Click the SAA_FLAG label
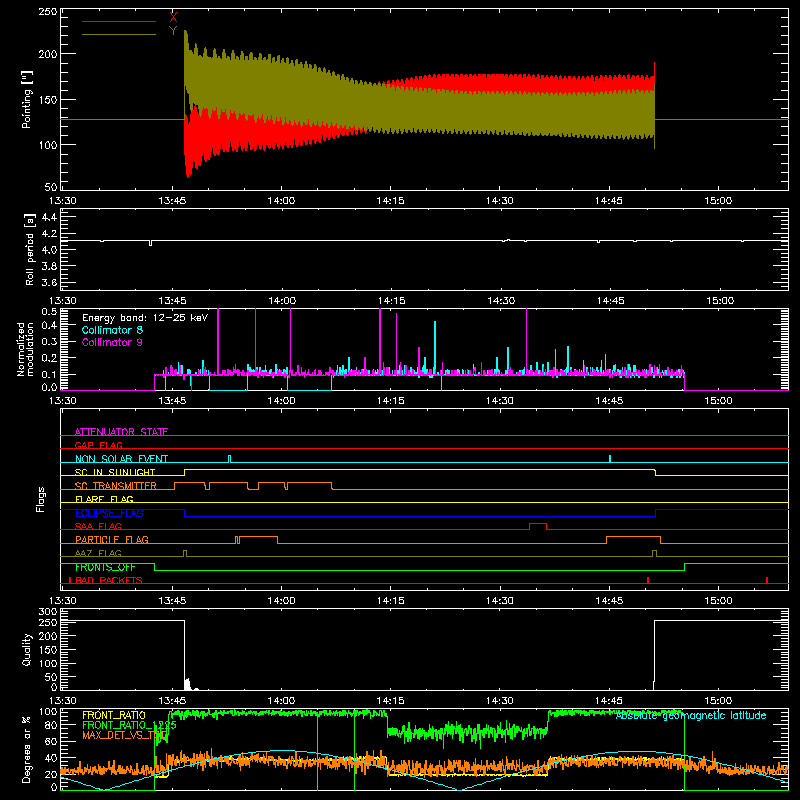Viewport: 800px width, 800px height. pos(98,526)
